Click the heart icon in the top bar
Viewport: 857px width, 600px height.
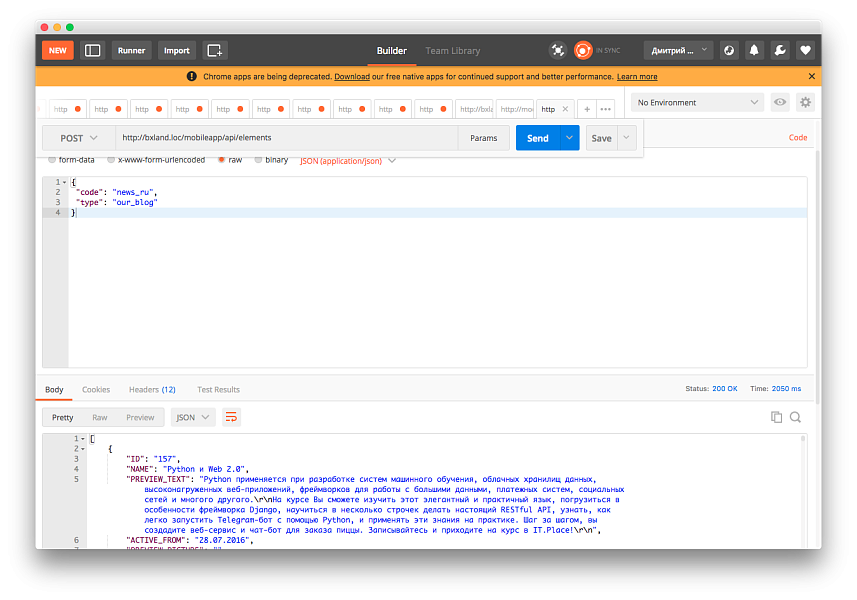[805, 49]
